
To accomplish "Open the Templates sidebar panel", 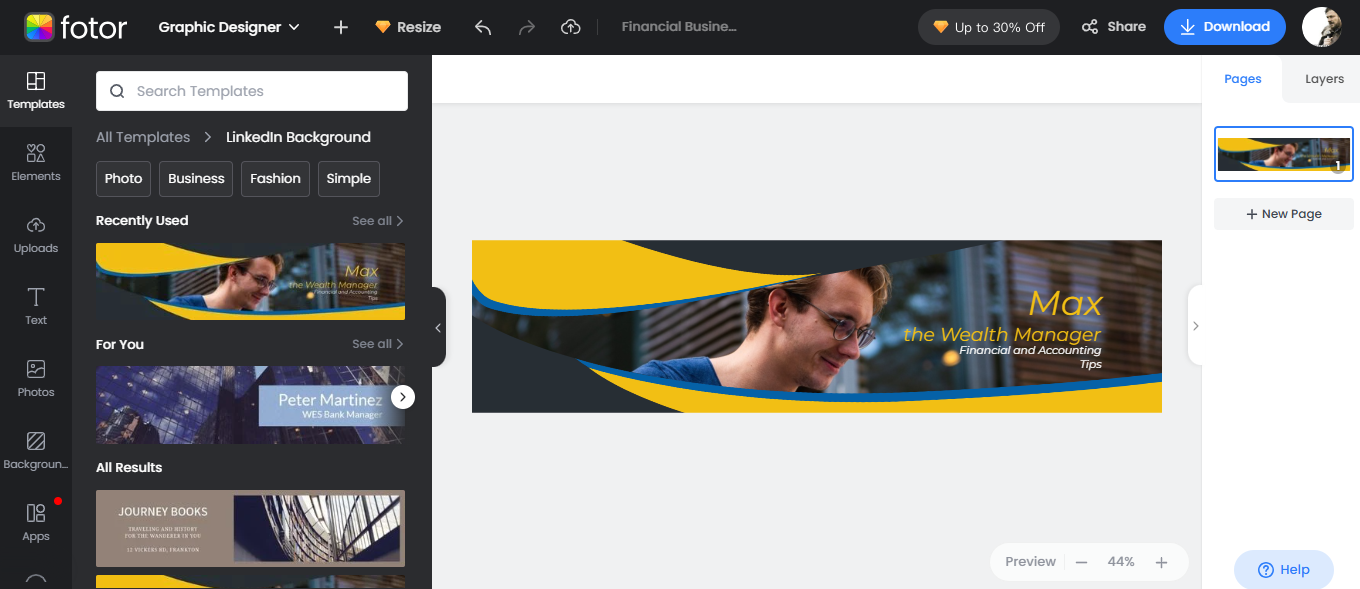I will coord(36,91).
